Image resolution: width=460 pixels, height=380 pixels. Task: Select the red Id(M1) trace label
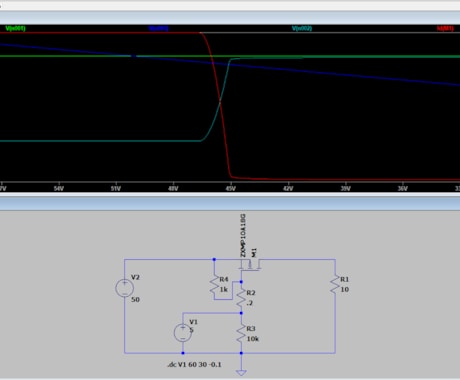445,29
